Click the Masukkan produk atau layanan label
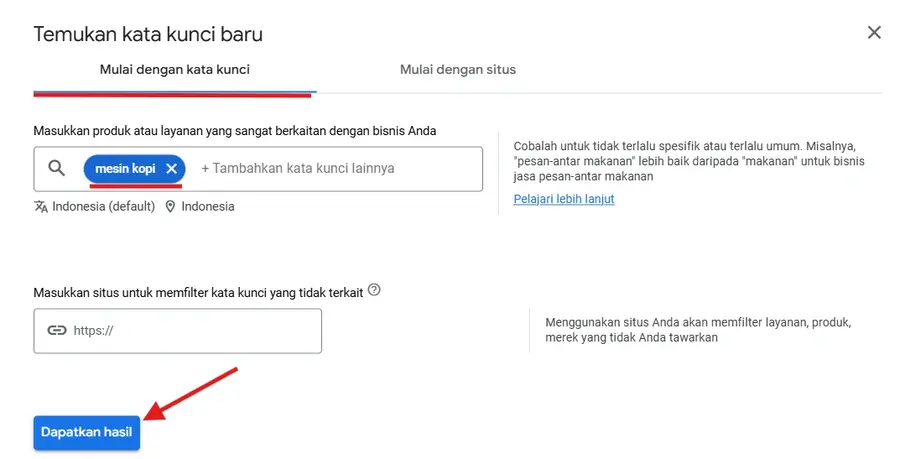This screenshot has width=900, height=459. point(235,131)
